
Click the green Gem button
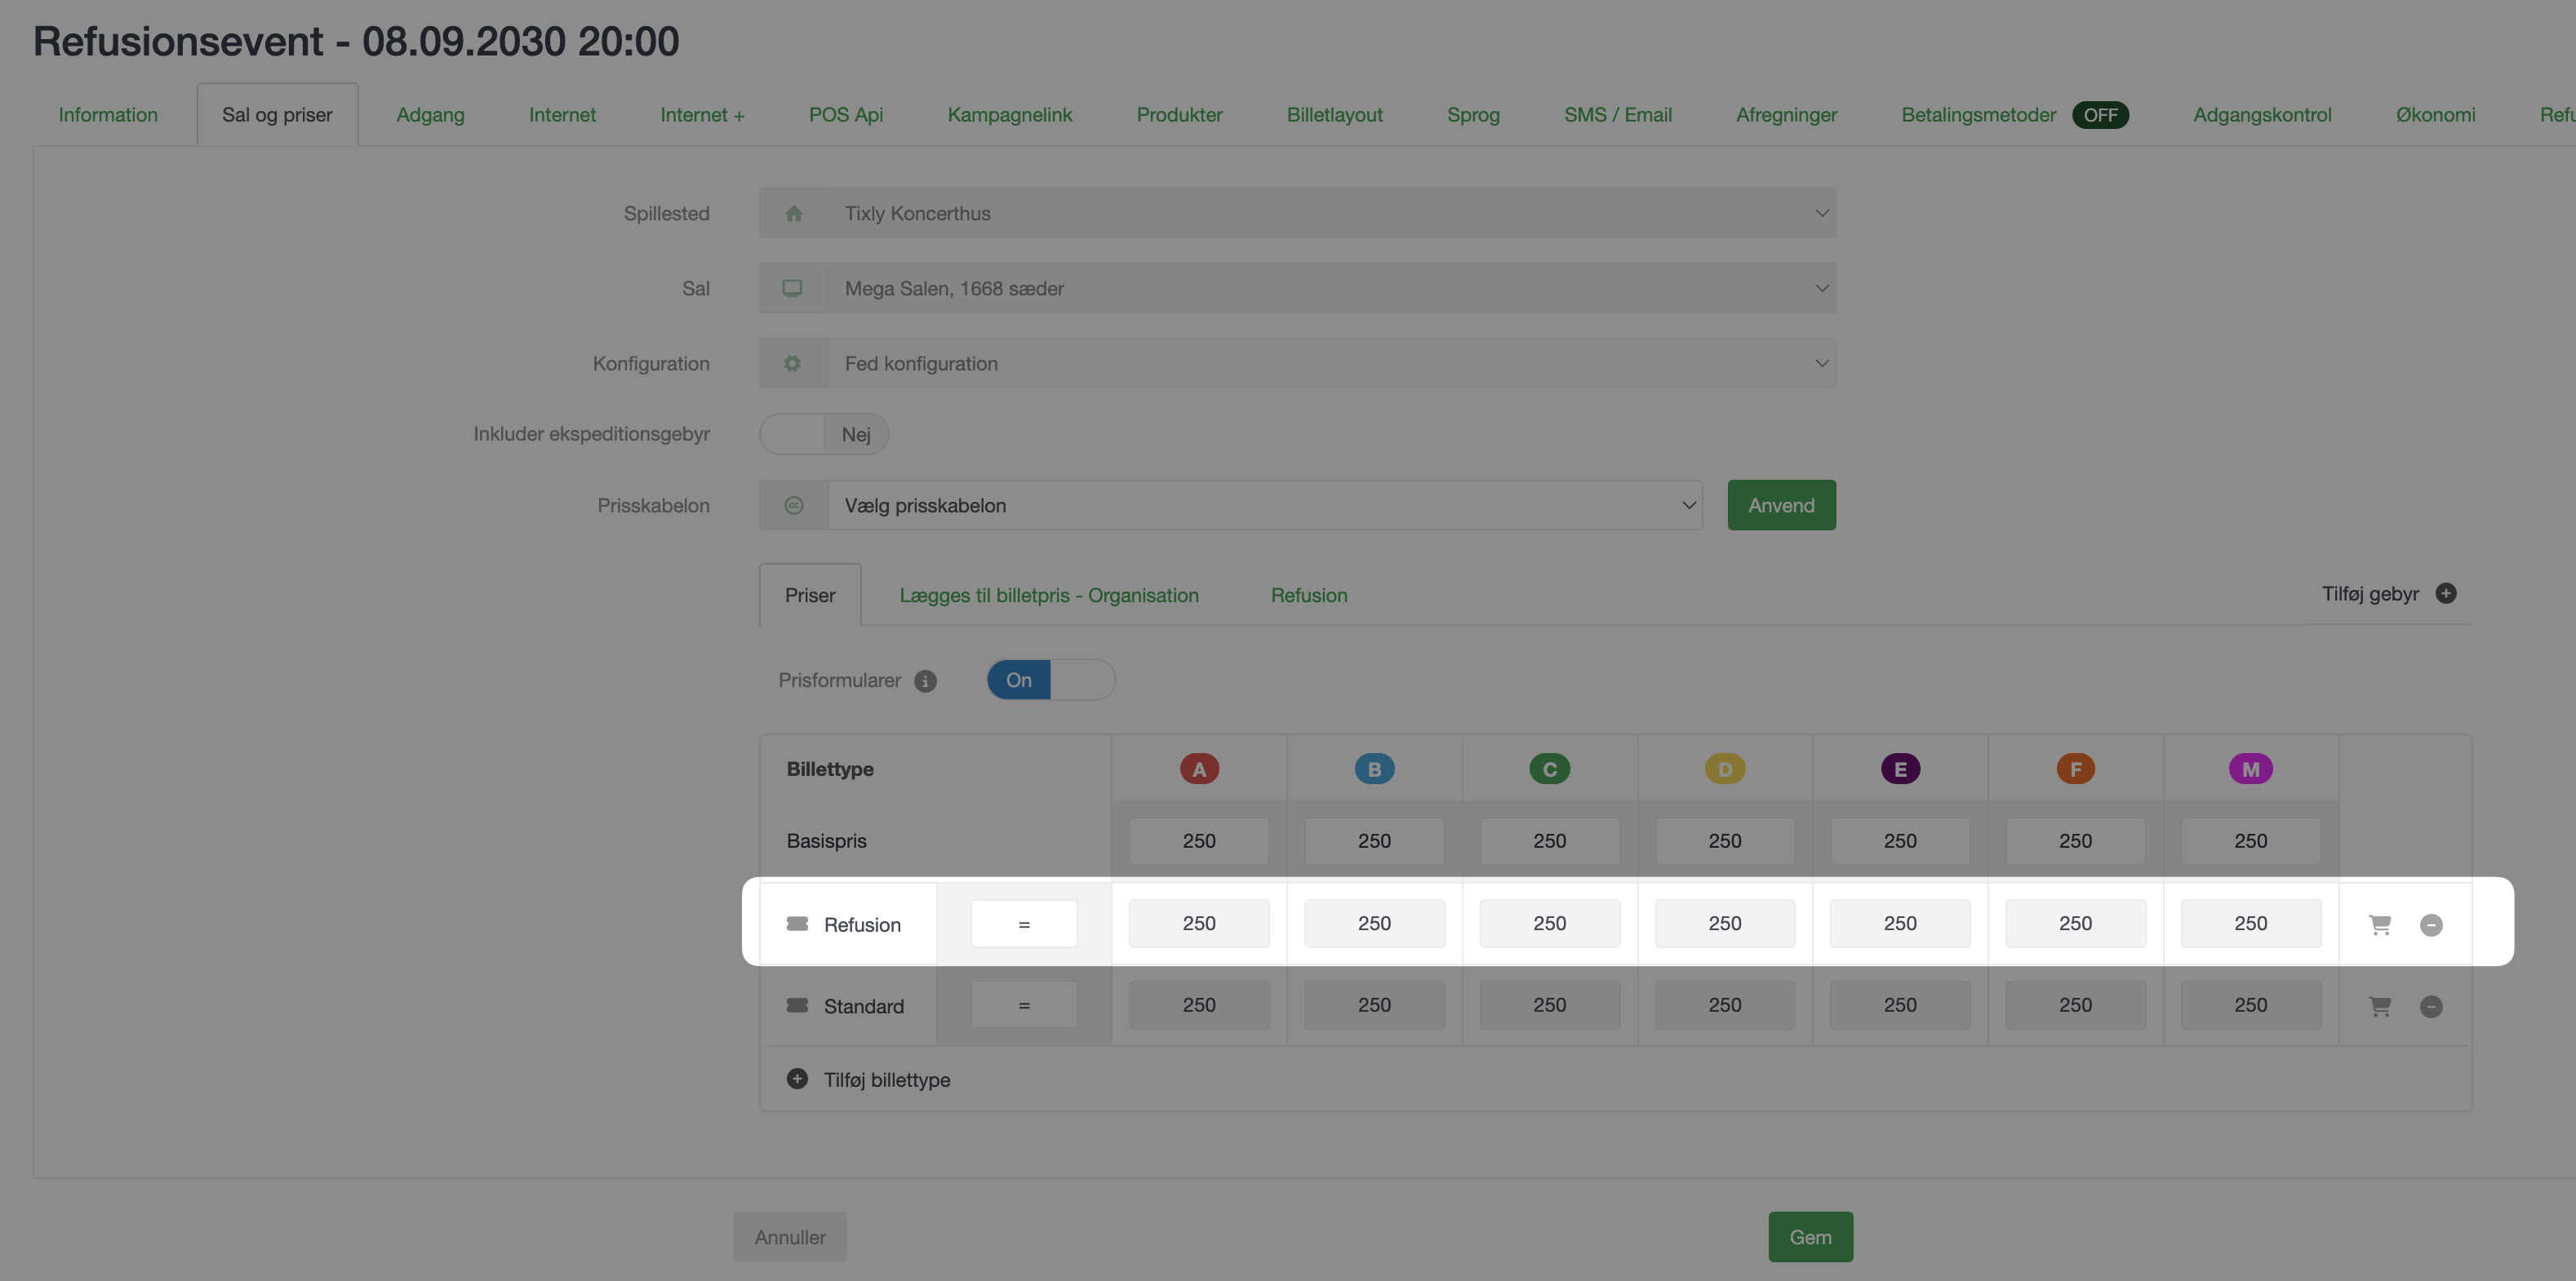pyautogui.click(x=1810, y=1237)
